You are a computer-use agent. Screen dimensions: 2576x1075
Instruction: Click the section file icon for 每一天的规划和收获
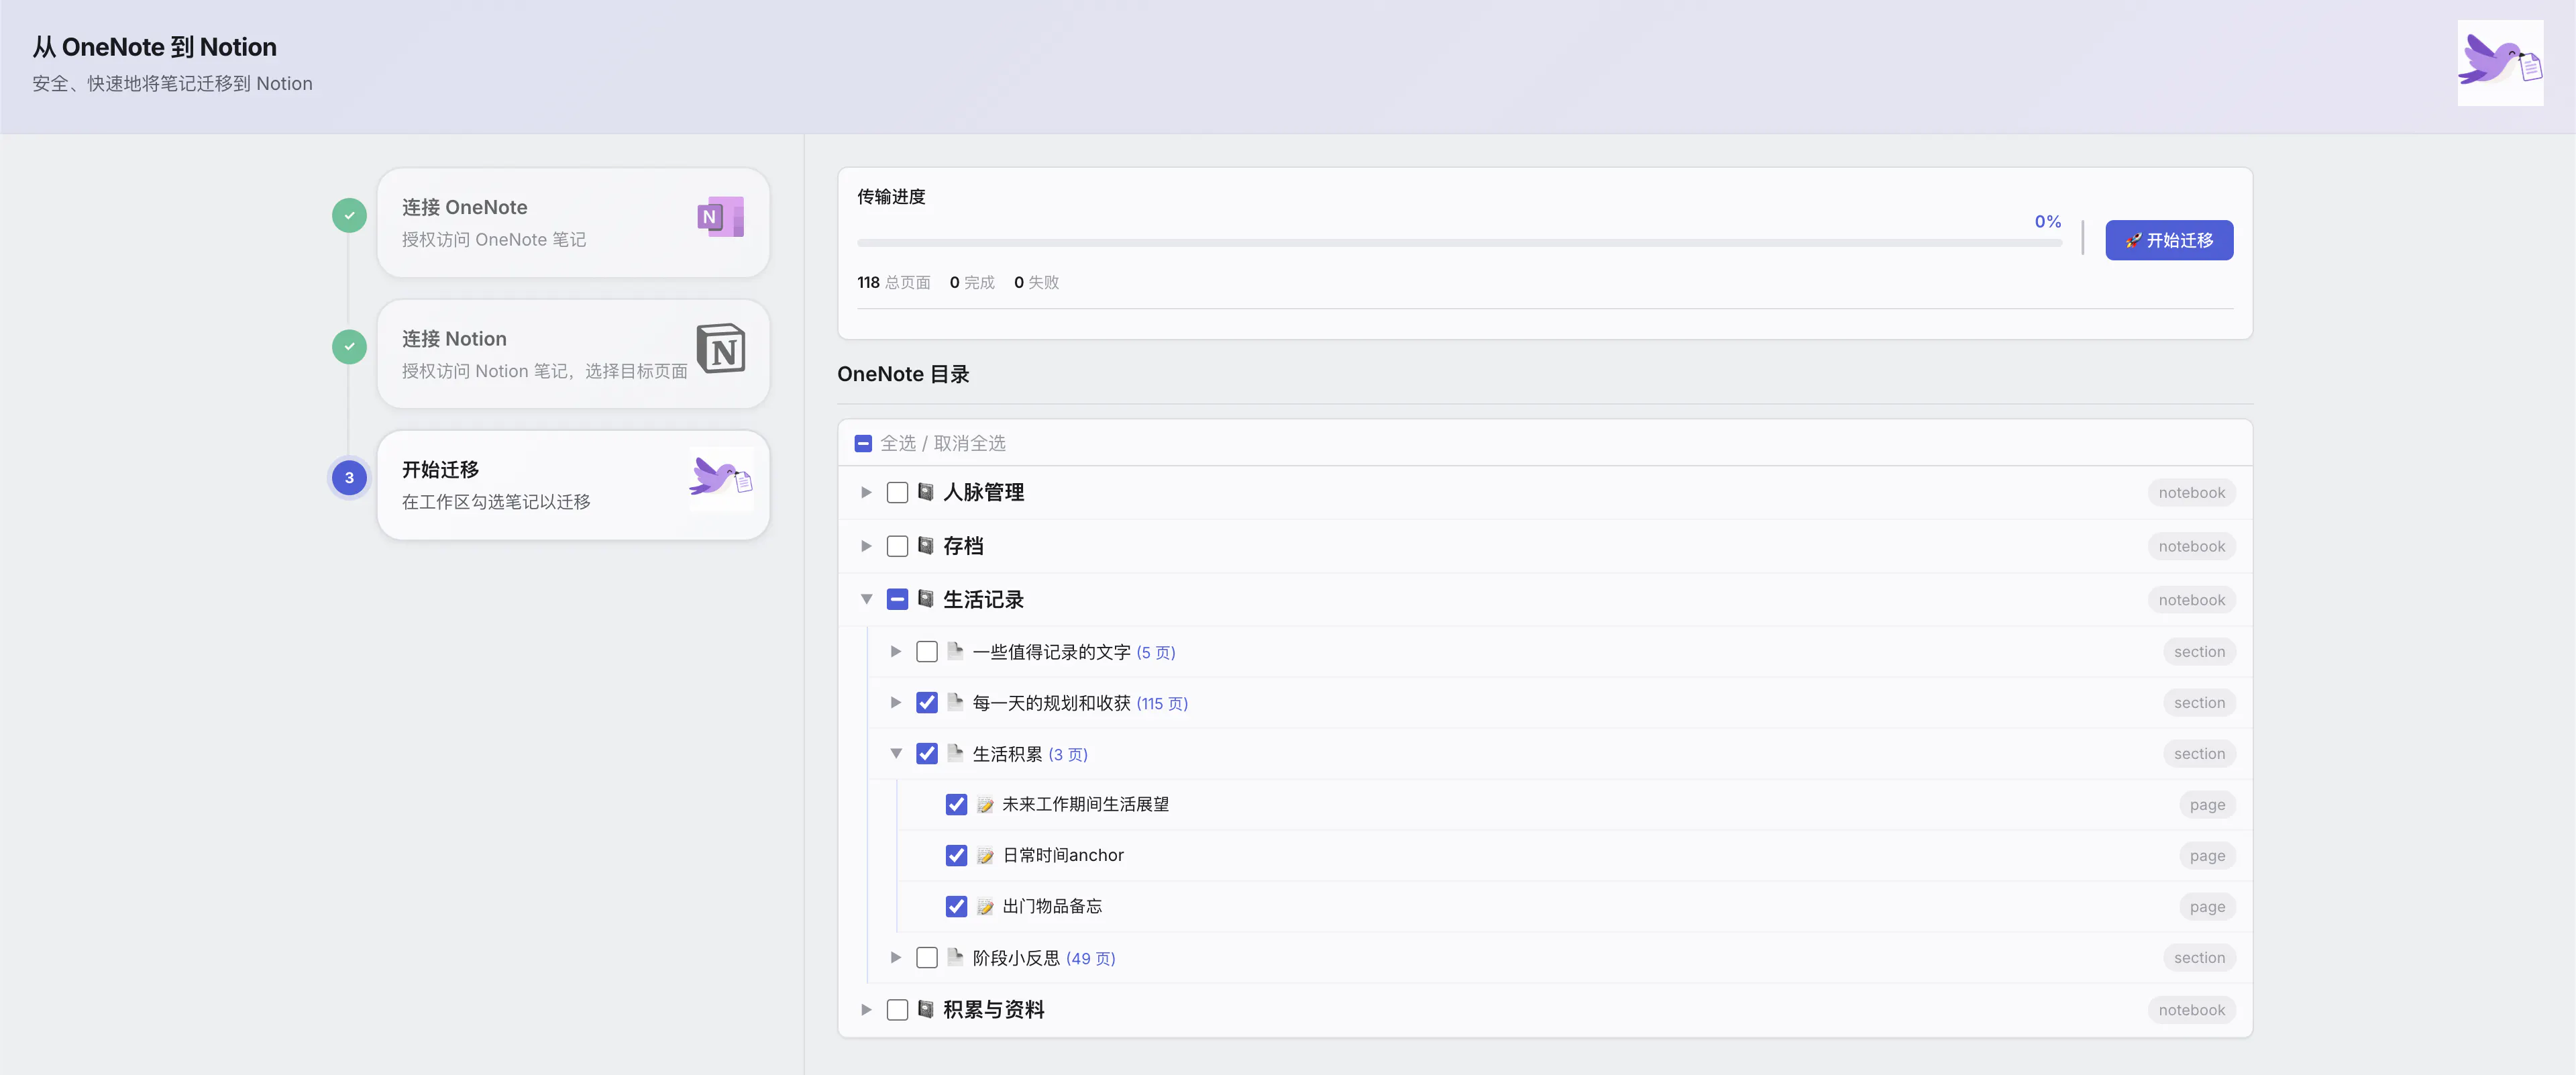[955, 702]
